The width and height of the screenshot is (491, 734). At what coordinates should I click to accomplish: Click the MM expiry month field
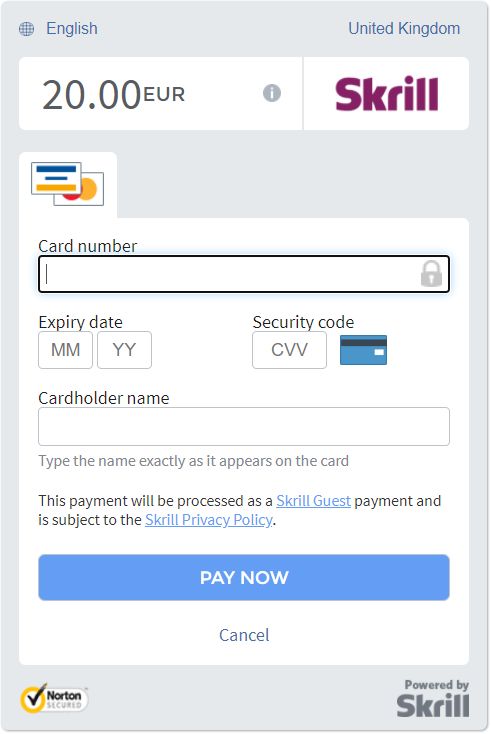pos(66,350)
